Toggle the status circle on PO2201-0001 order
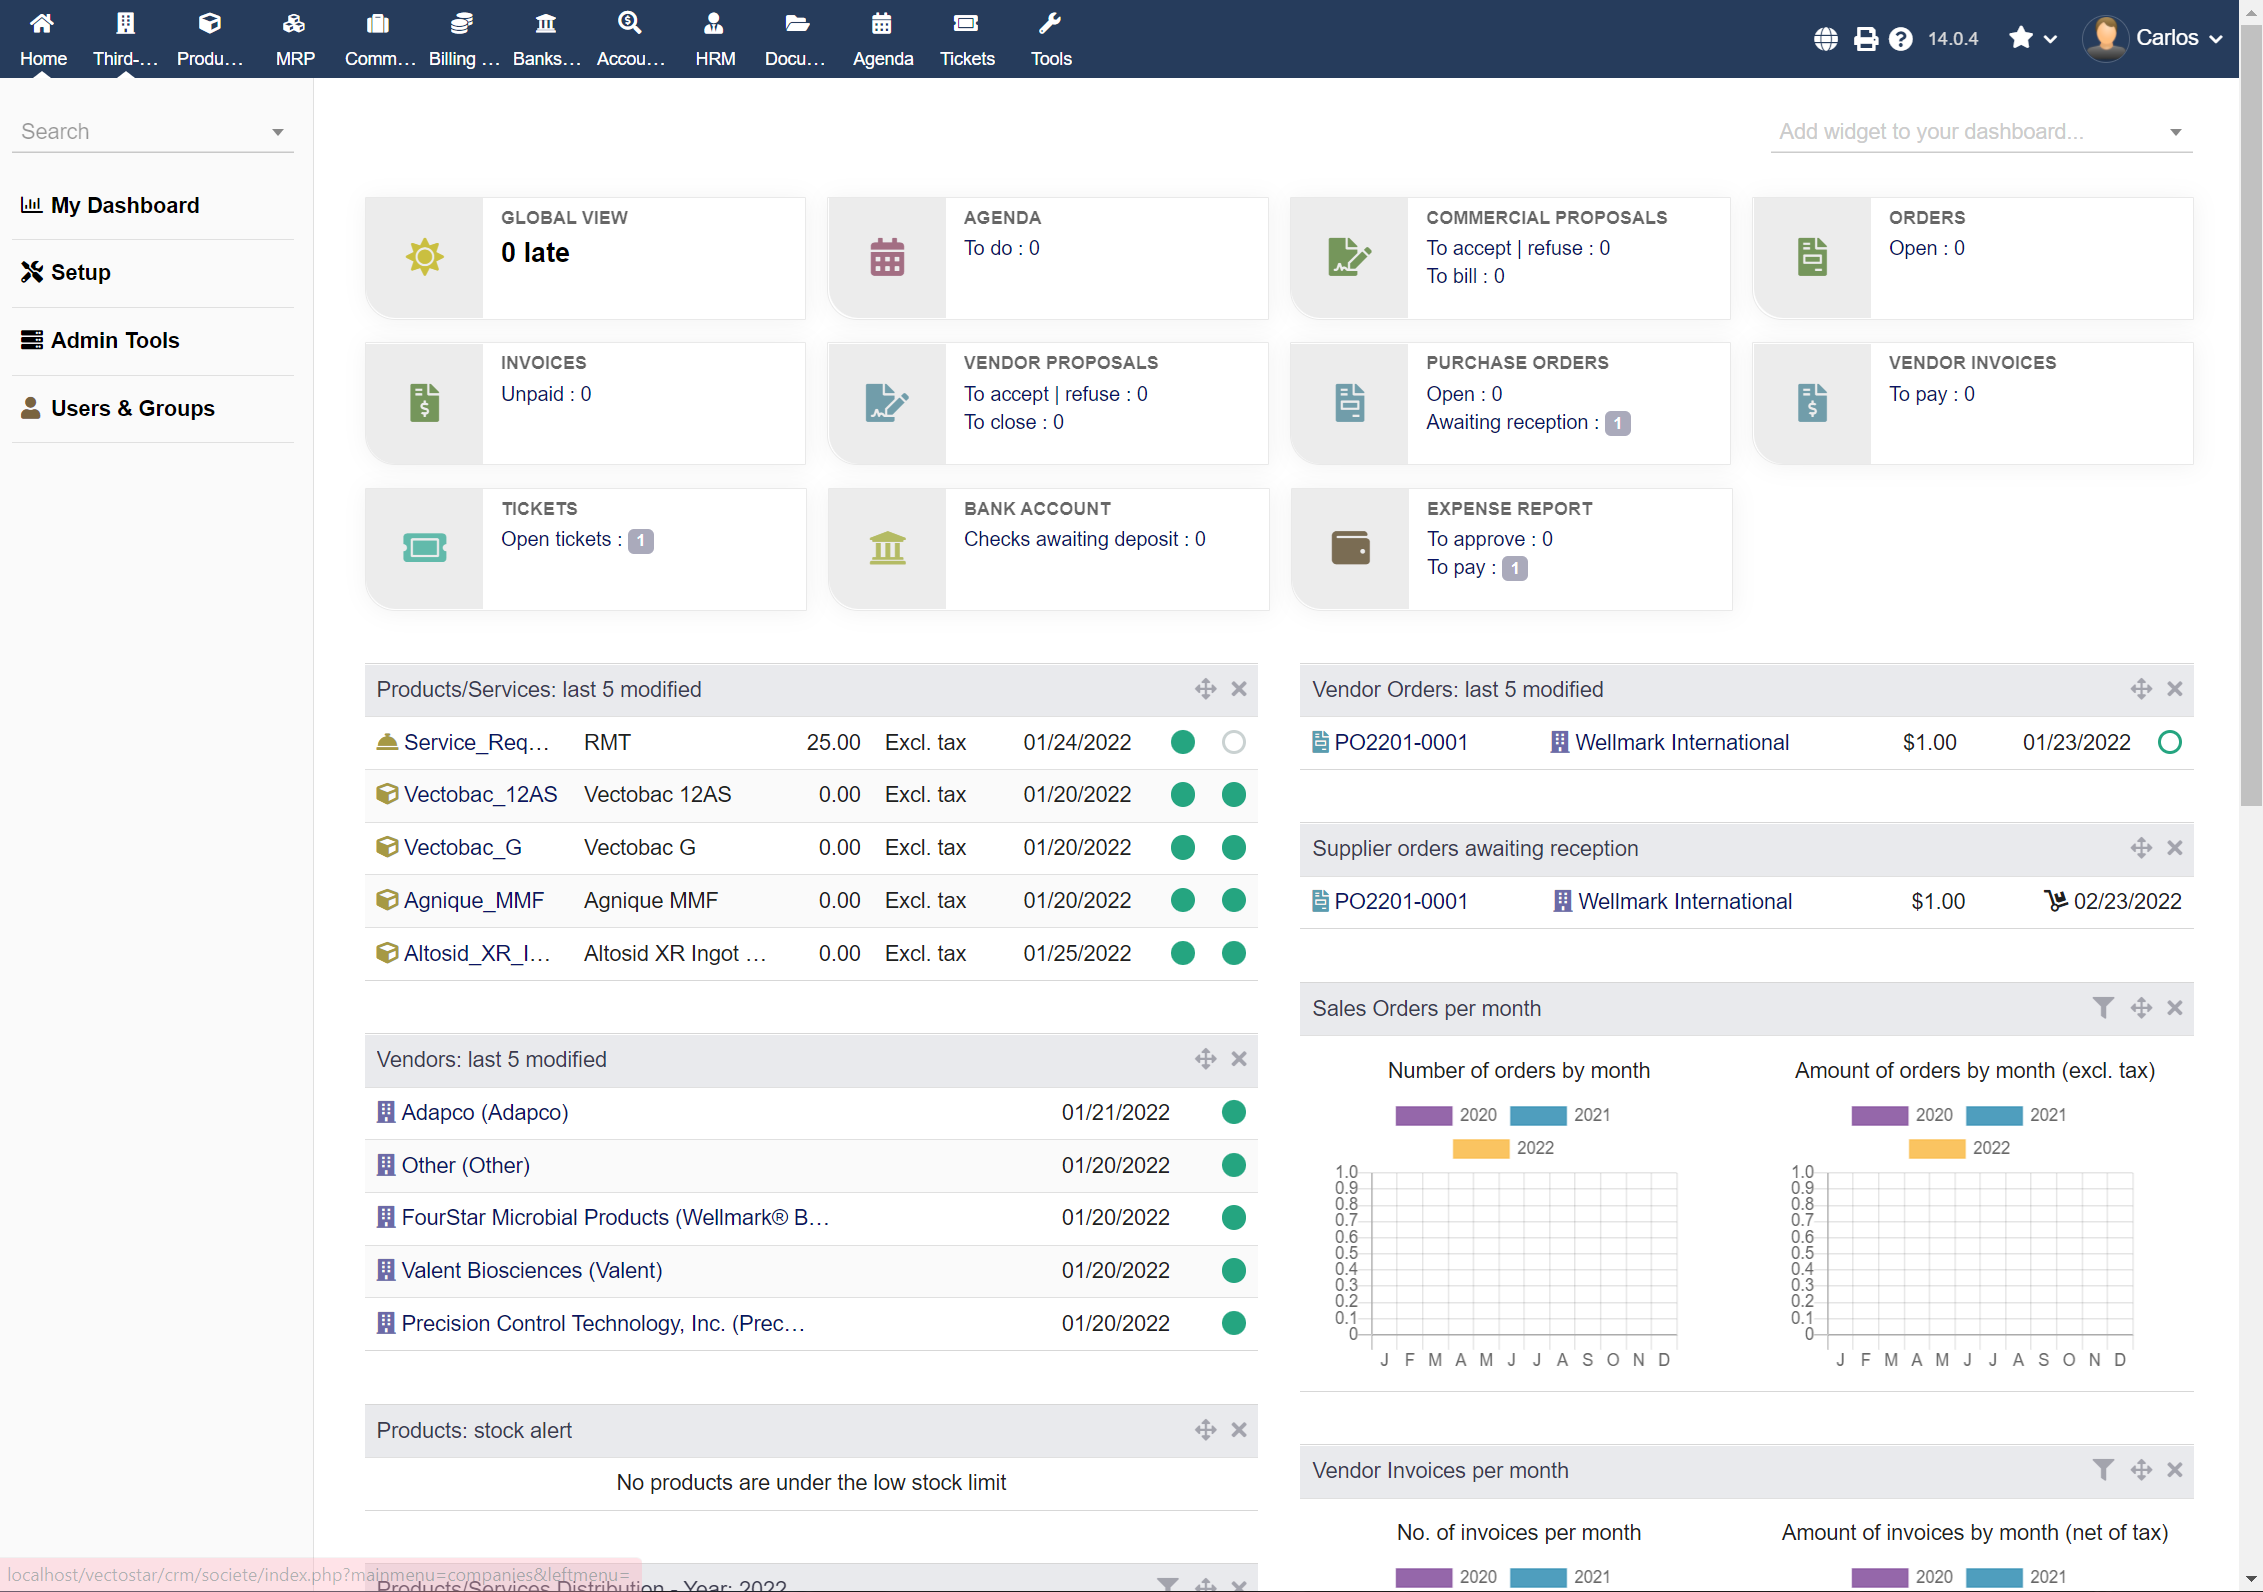This screenshot has width=2263, height=1592. point(2170,742)
